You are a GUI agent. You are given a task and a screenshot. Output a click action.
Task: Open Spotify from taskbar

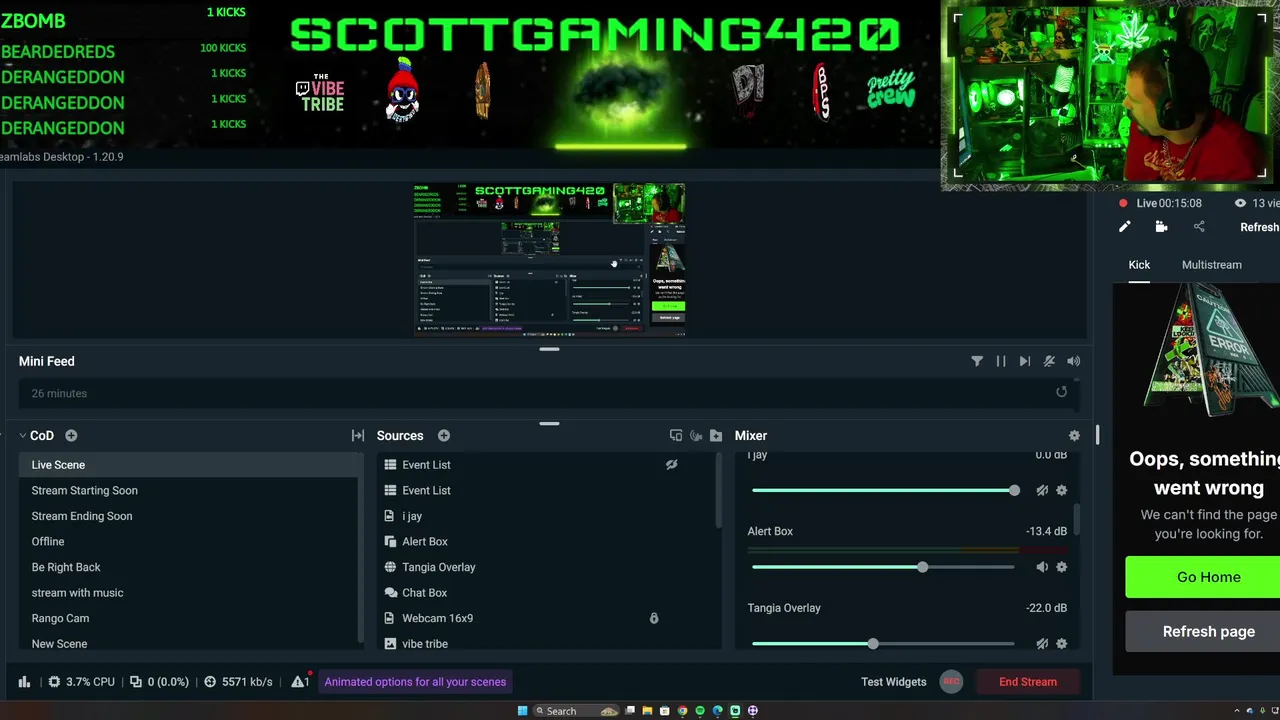(x=700, y=711)
